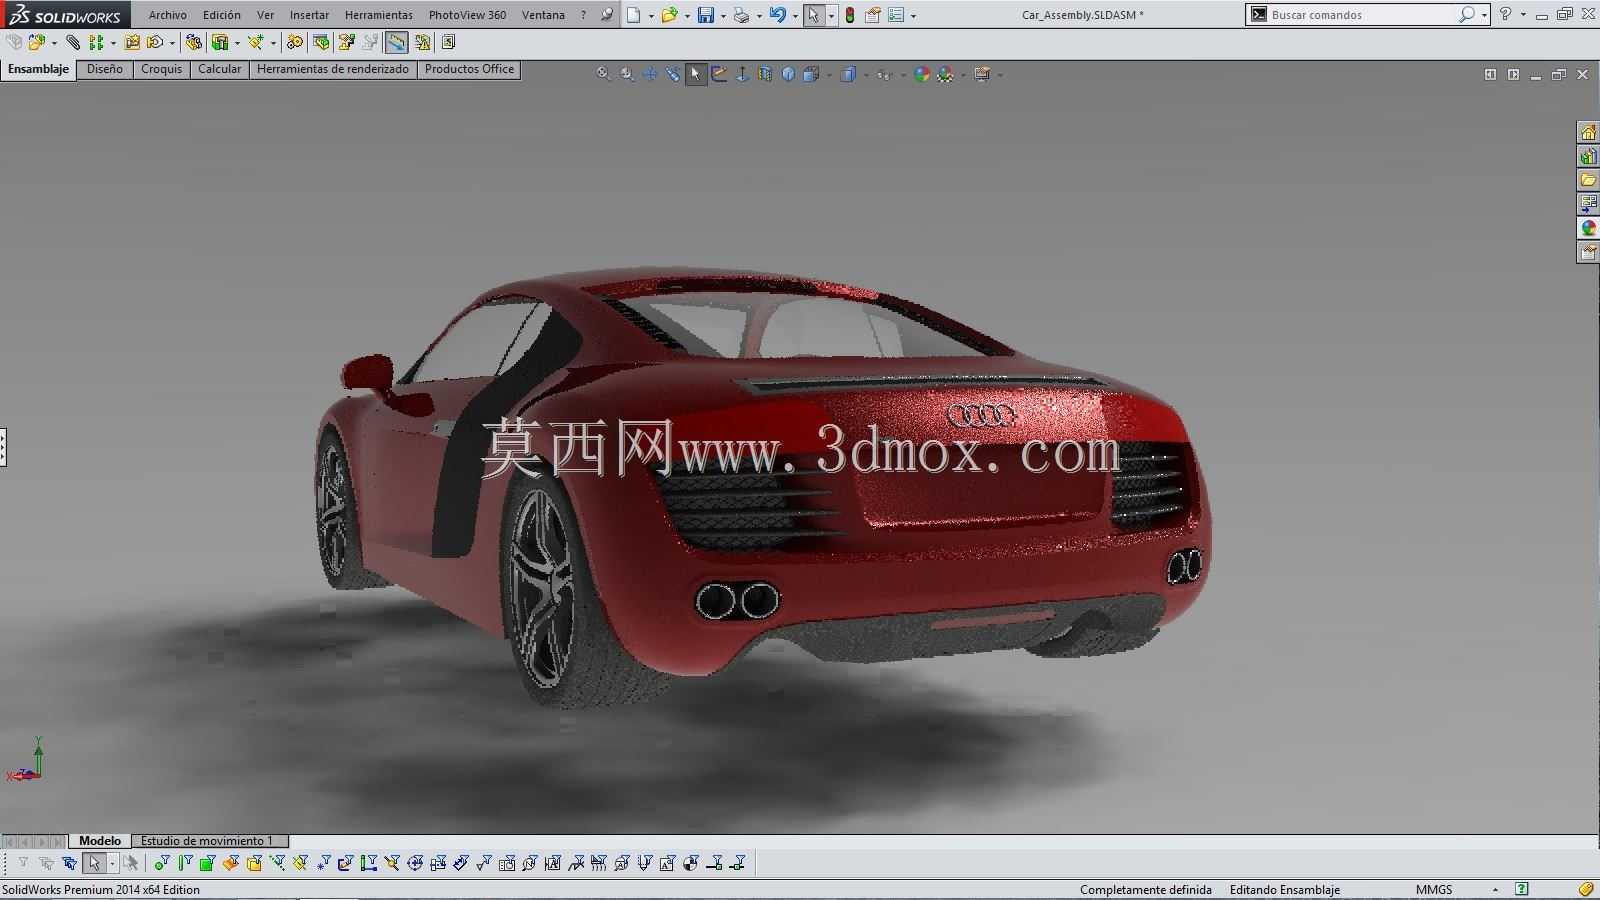1600x900 pixels.
Task: Toggle the filter faces green icon
Action: pos(207,863)
